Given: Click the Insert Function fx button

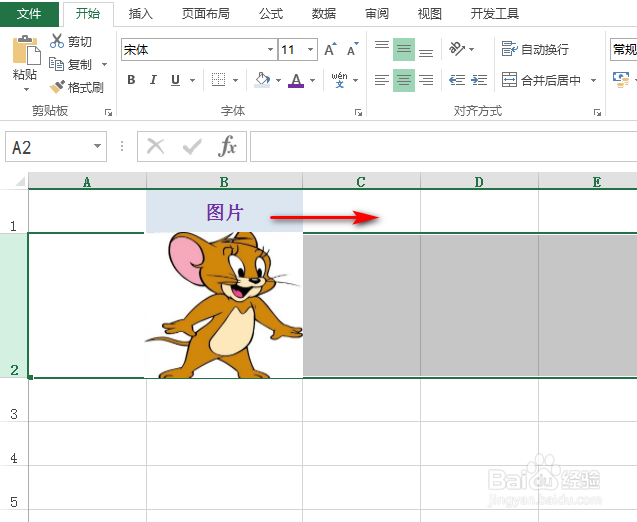Looking at the screenshot, I should point(228,146).
